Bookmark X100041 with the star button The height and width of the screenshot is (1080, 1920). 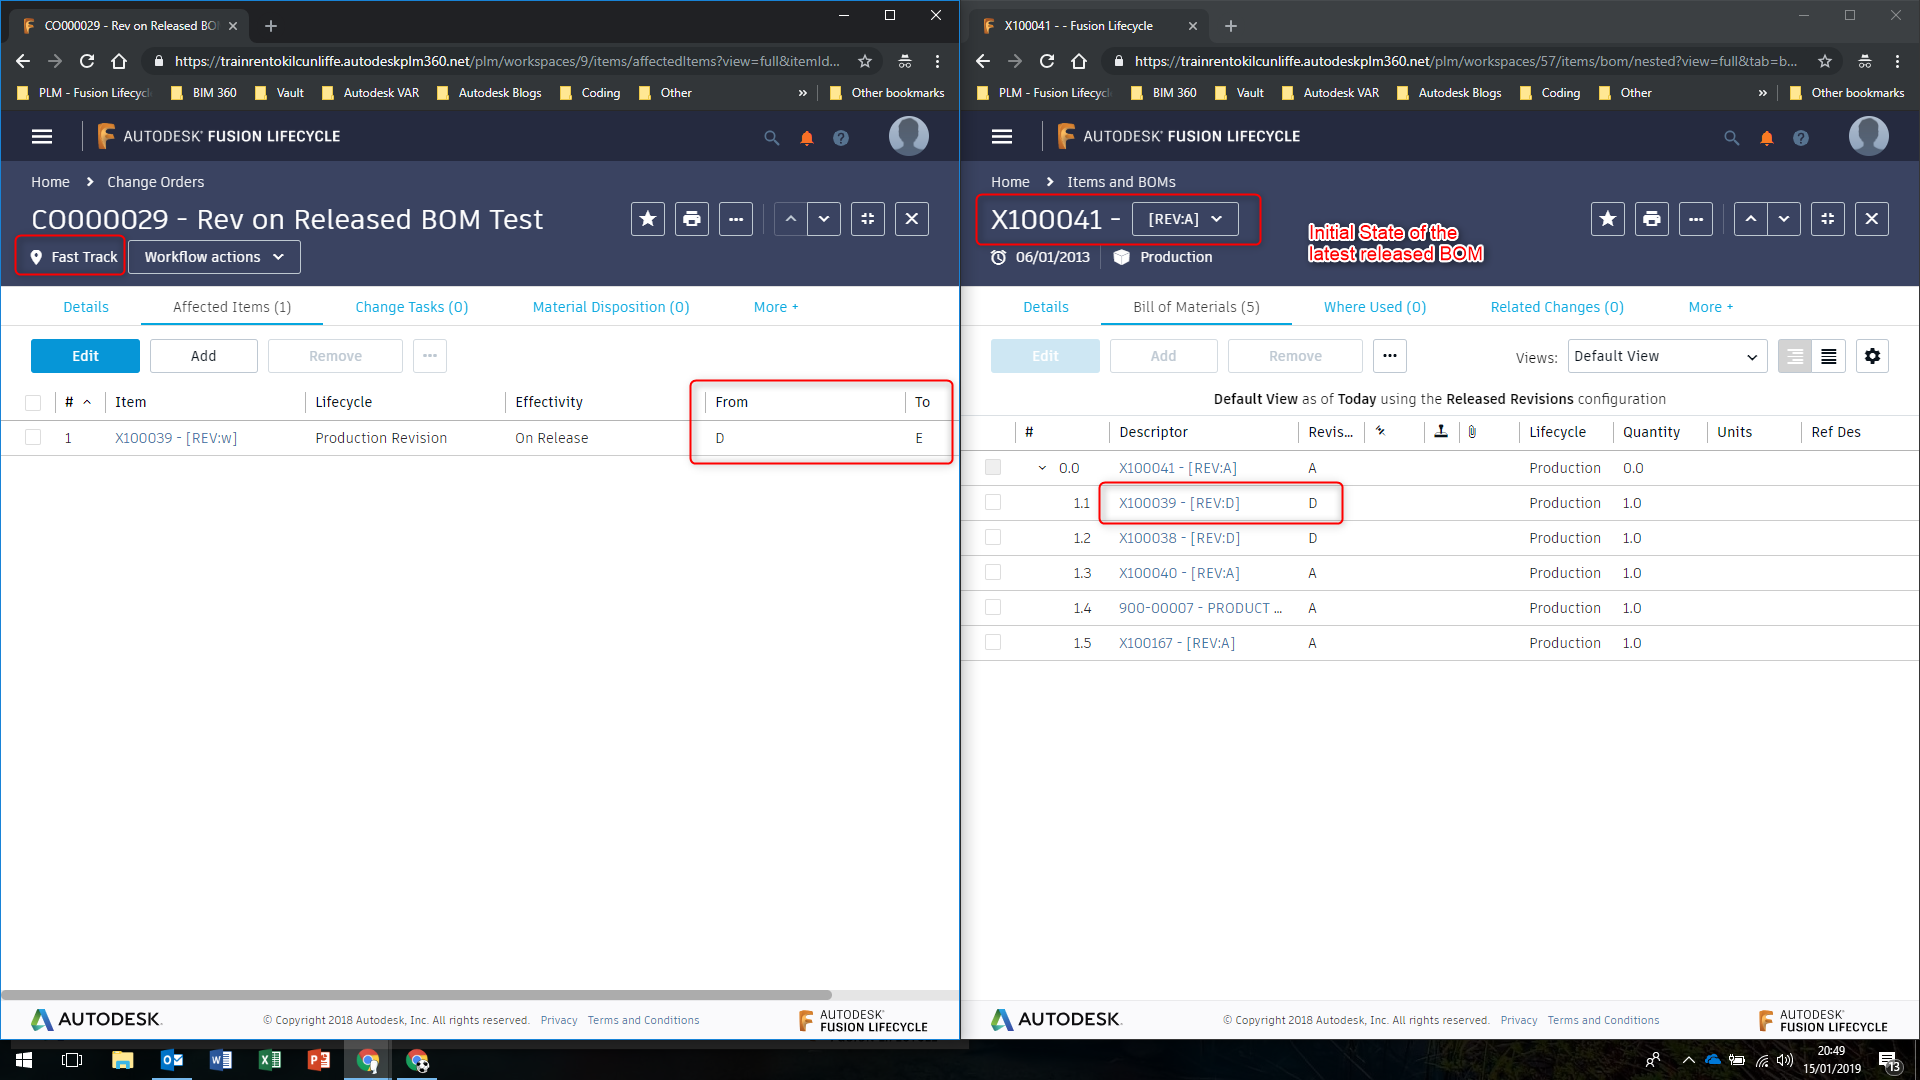[1608, 219]
